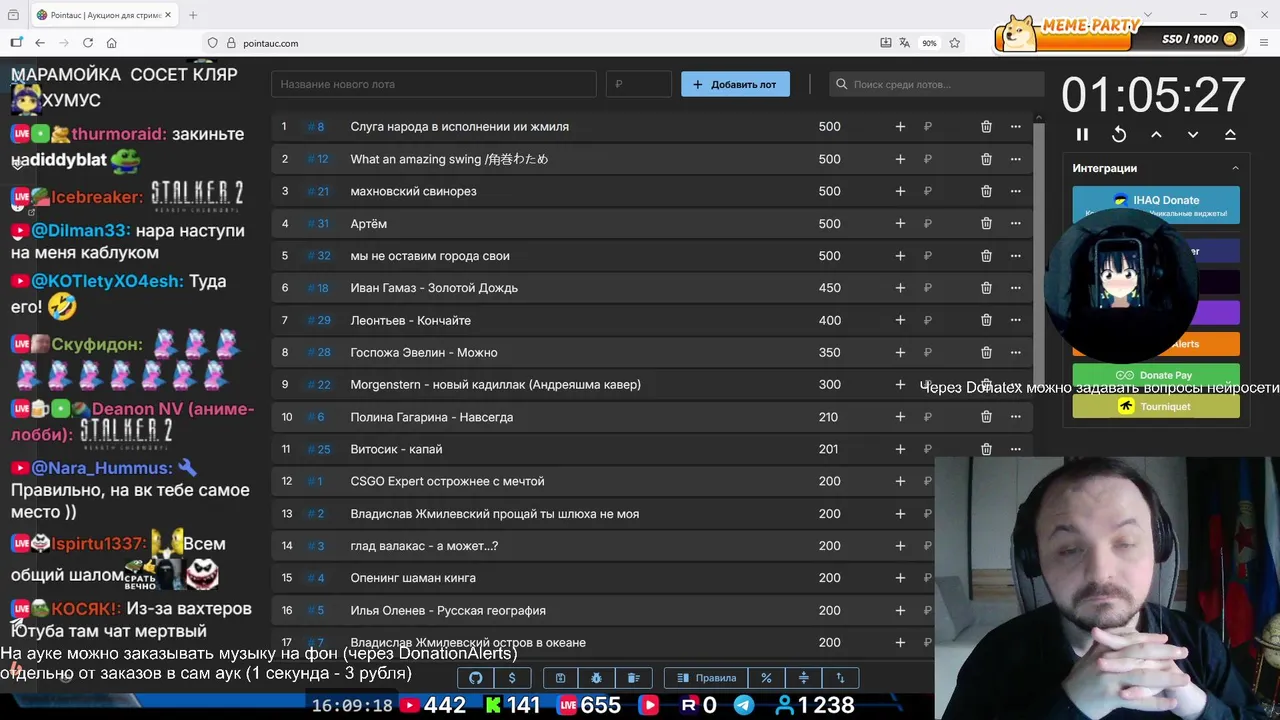Decrease timer using the down chevron

[1193, 134]
